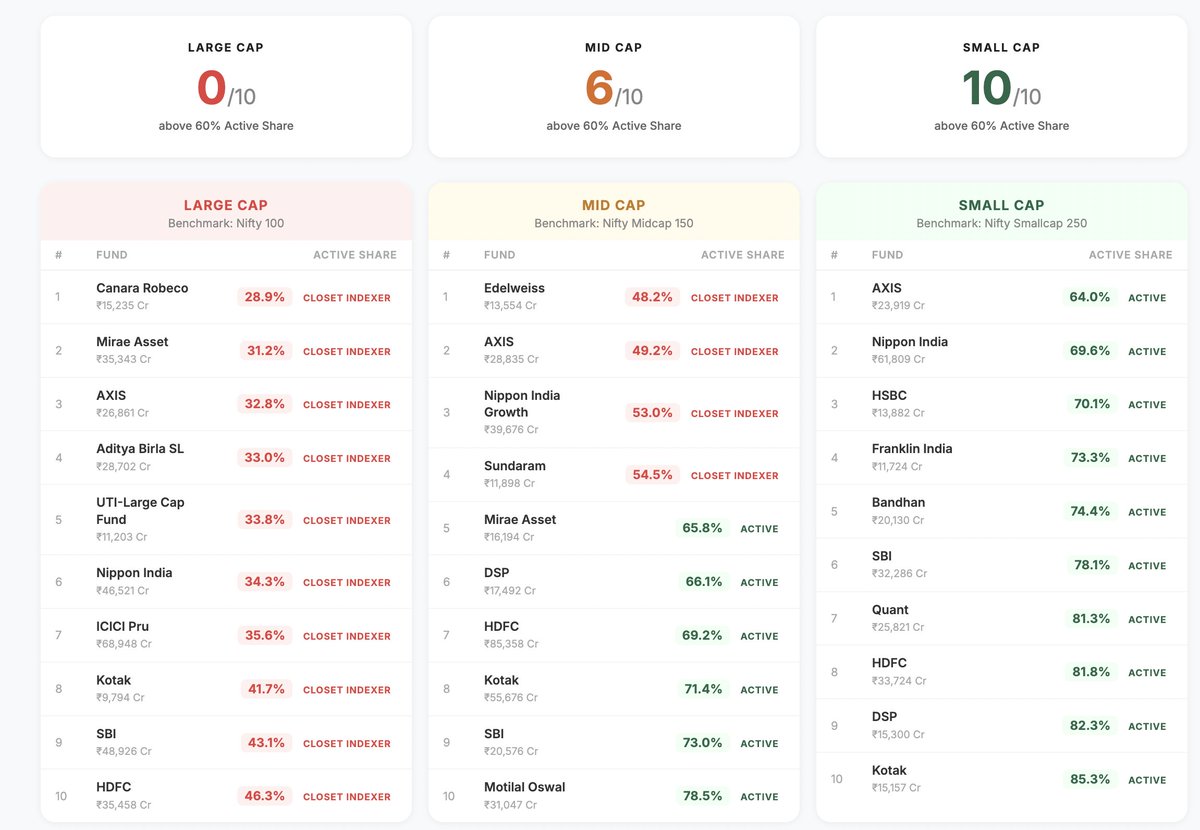
Task: Click the Sundaram fund name
Action: pyautogui.click(x=515, y=466)
